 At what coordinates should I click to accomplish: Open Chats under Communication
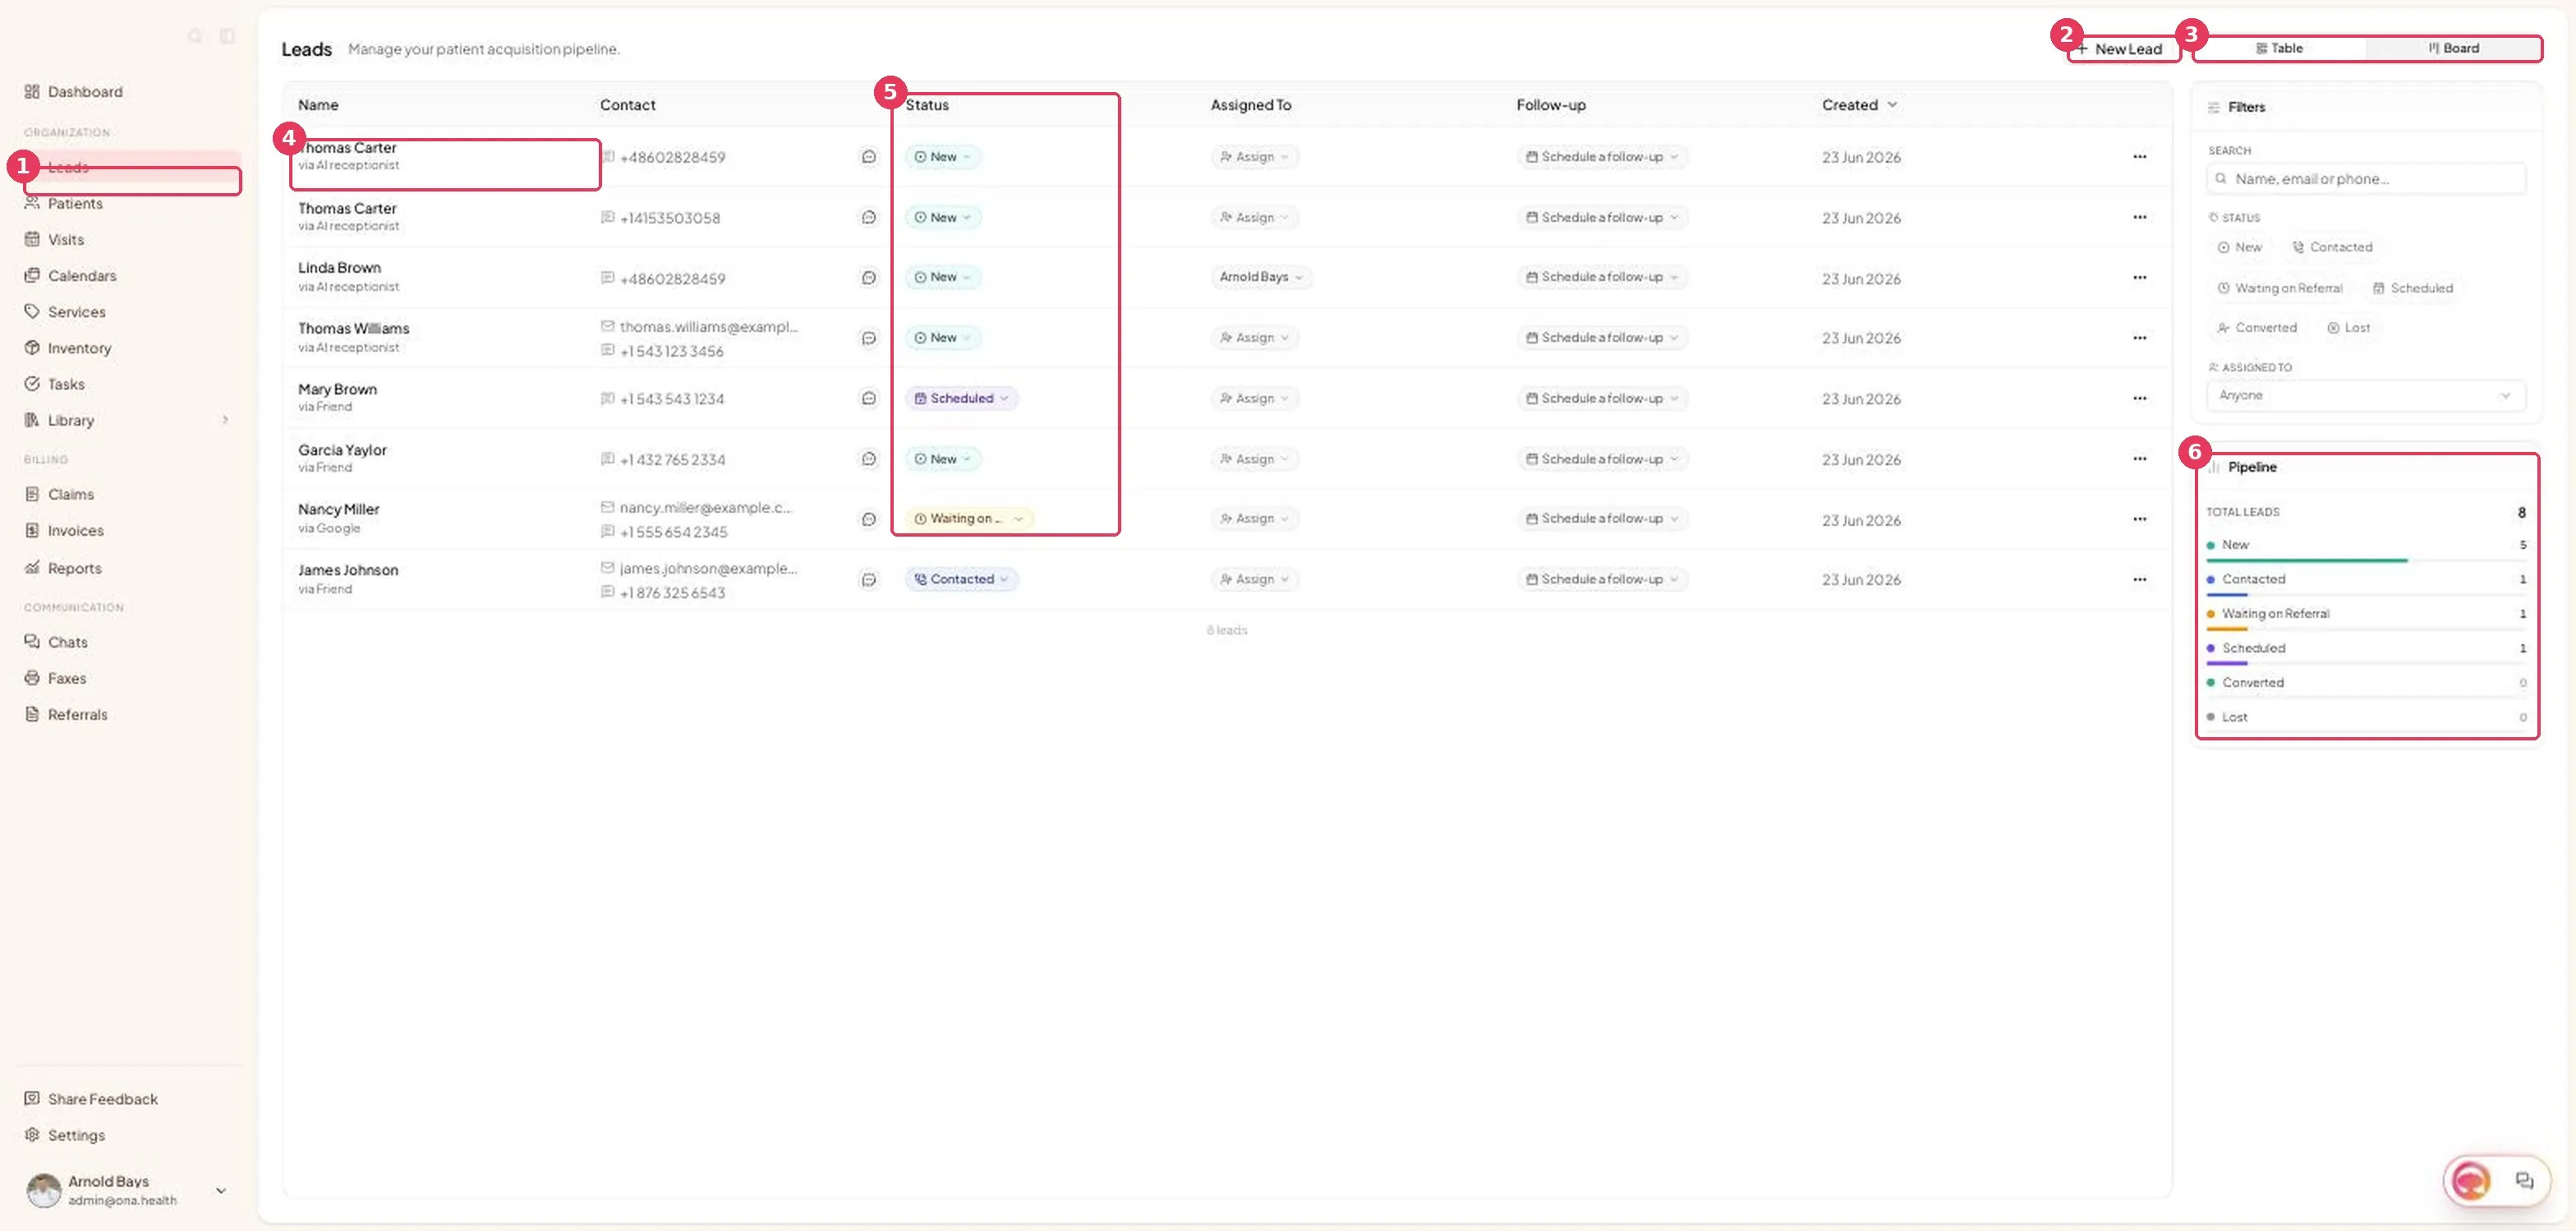pos(67,641)
